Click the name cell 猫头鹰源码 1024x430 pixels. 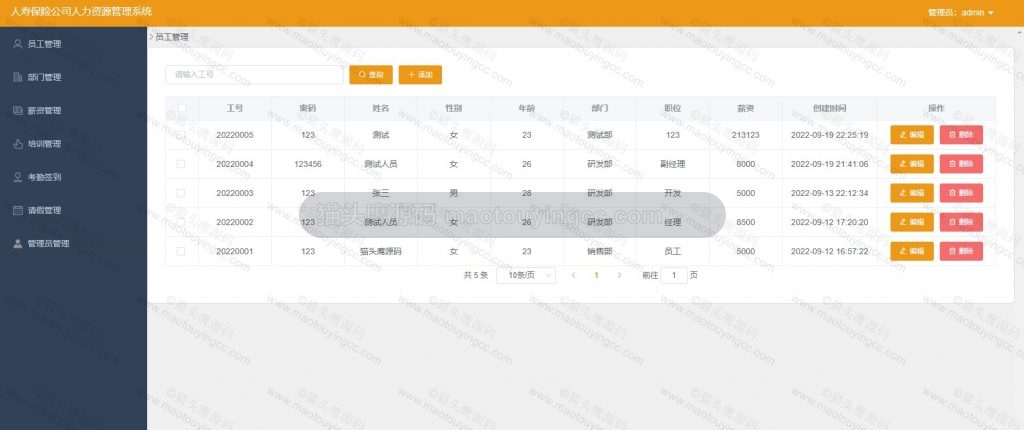coord(381,251)
